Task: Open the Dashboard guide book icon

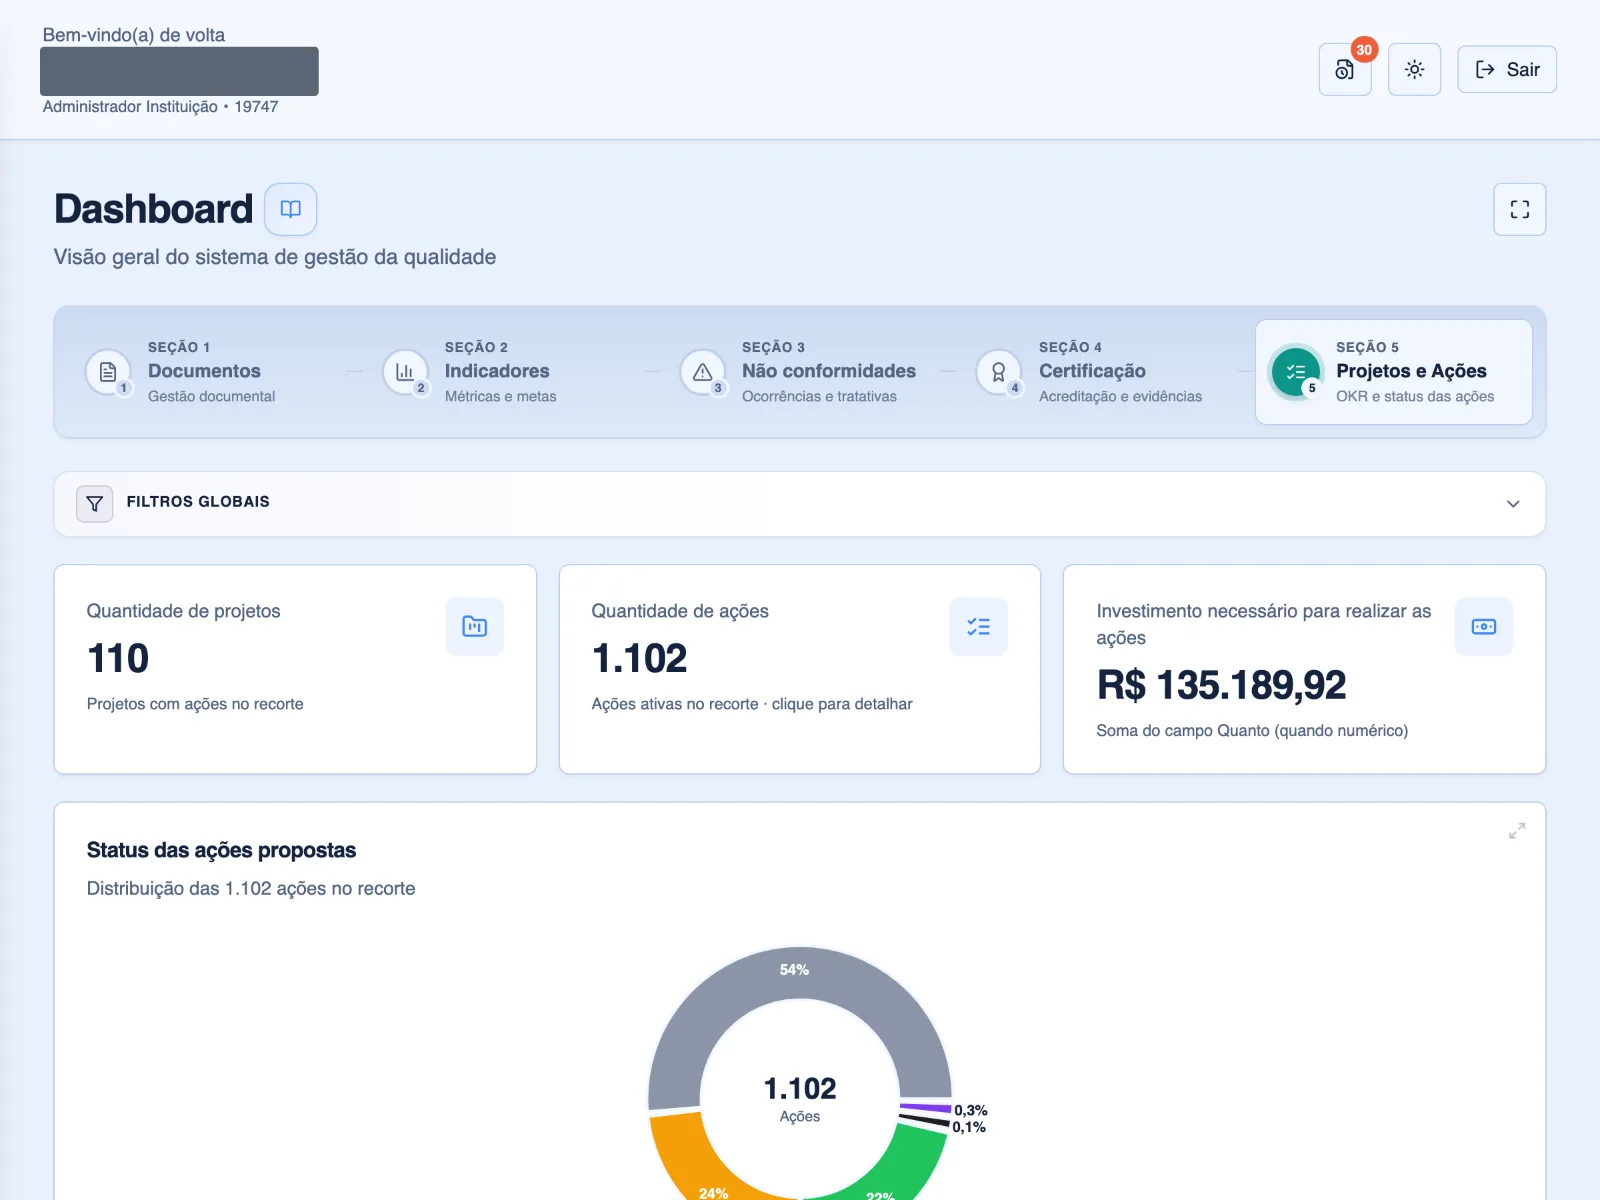Action: pos(290,209)
